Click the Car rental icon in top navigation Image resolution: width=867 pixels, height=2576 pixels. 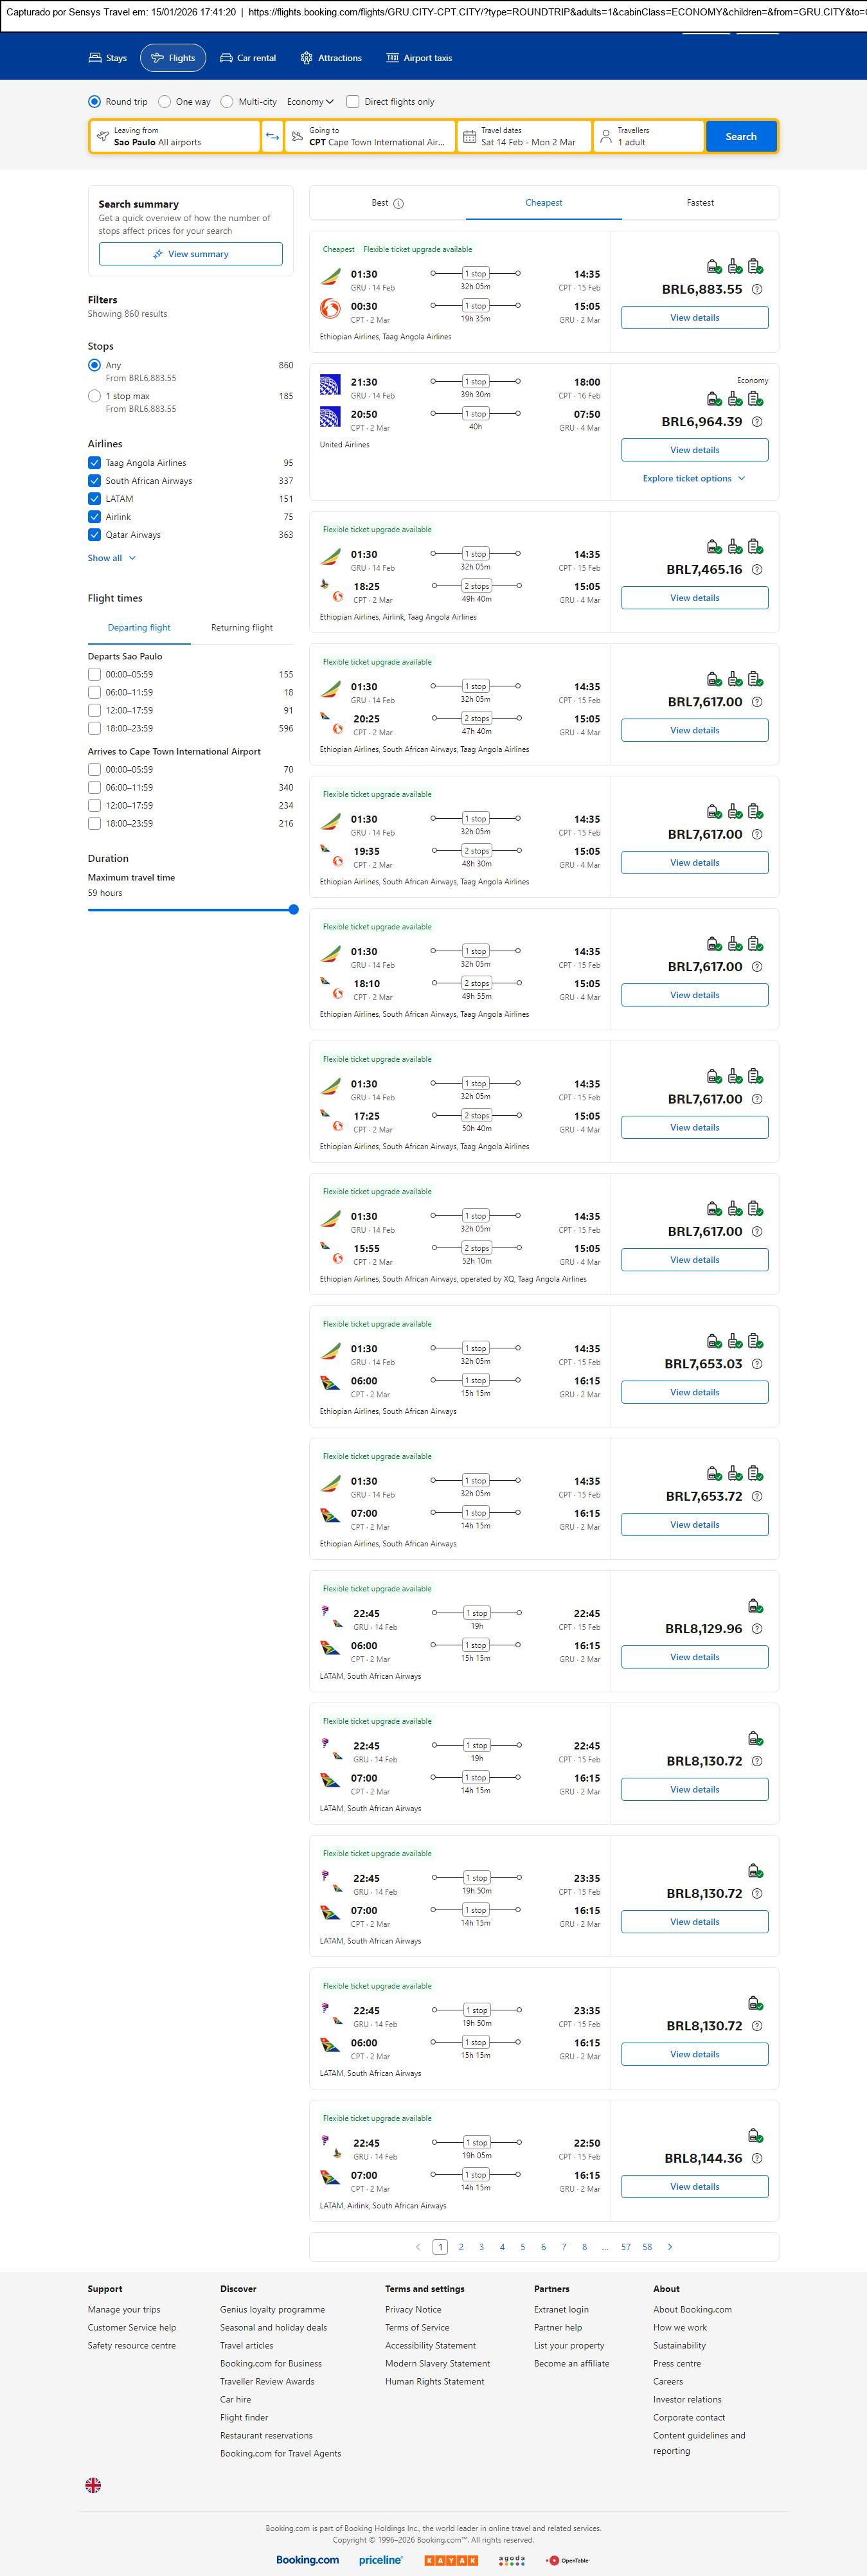point(226,58)
